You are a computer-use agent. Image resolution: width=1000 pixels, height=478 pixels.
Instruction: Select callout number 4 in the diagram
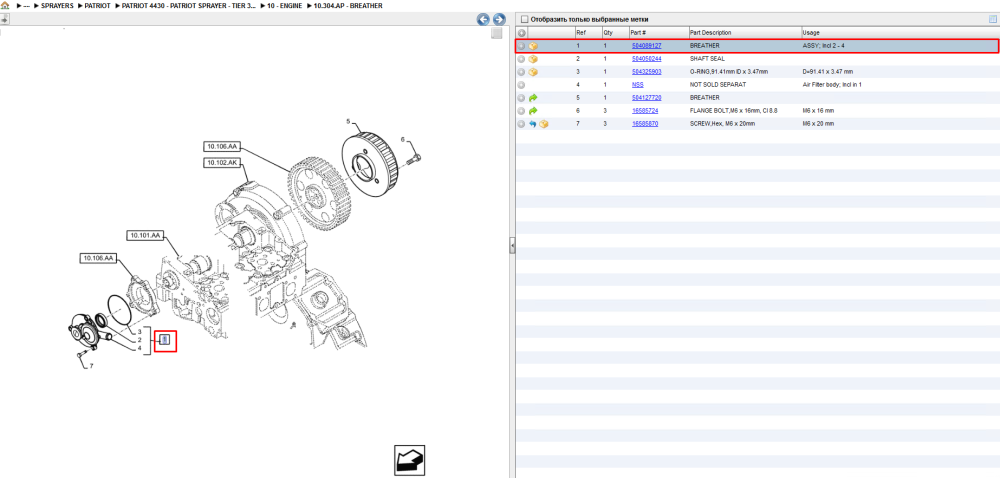(x=139, y=348)
